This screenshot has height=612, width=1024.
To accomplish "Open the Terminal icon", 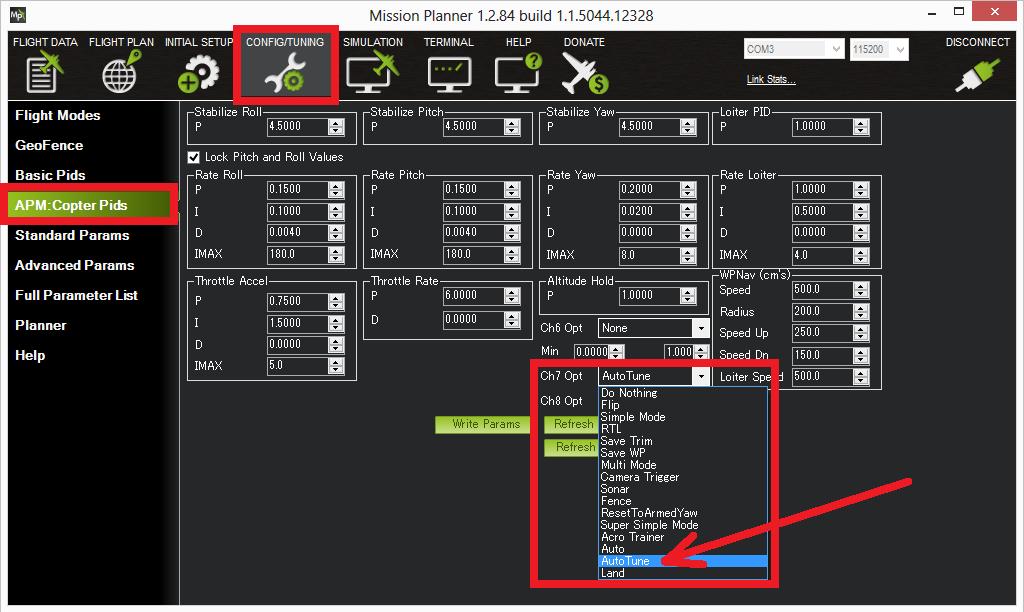I will 448,73.
